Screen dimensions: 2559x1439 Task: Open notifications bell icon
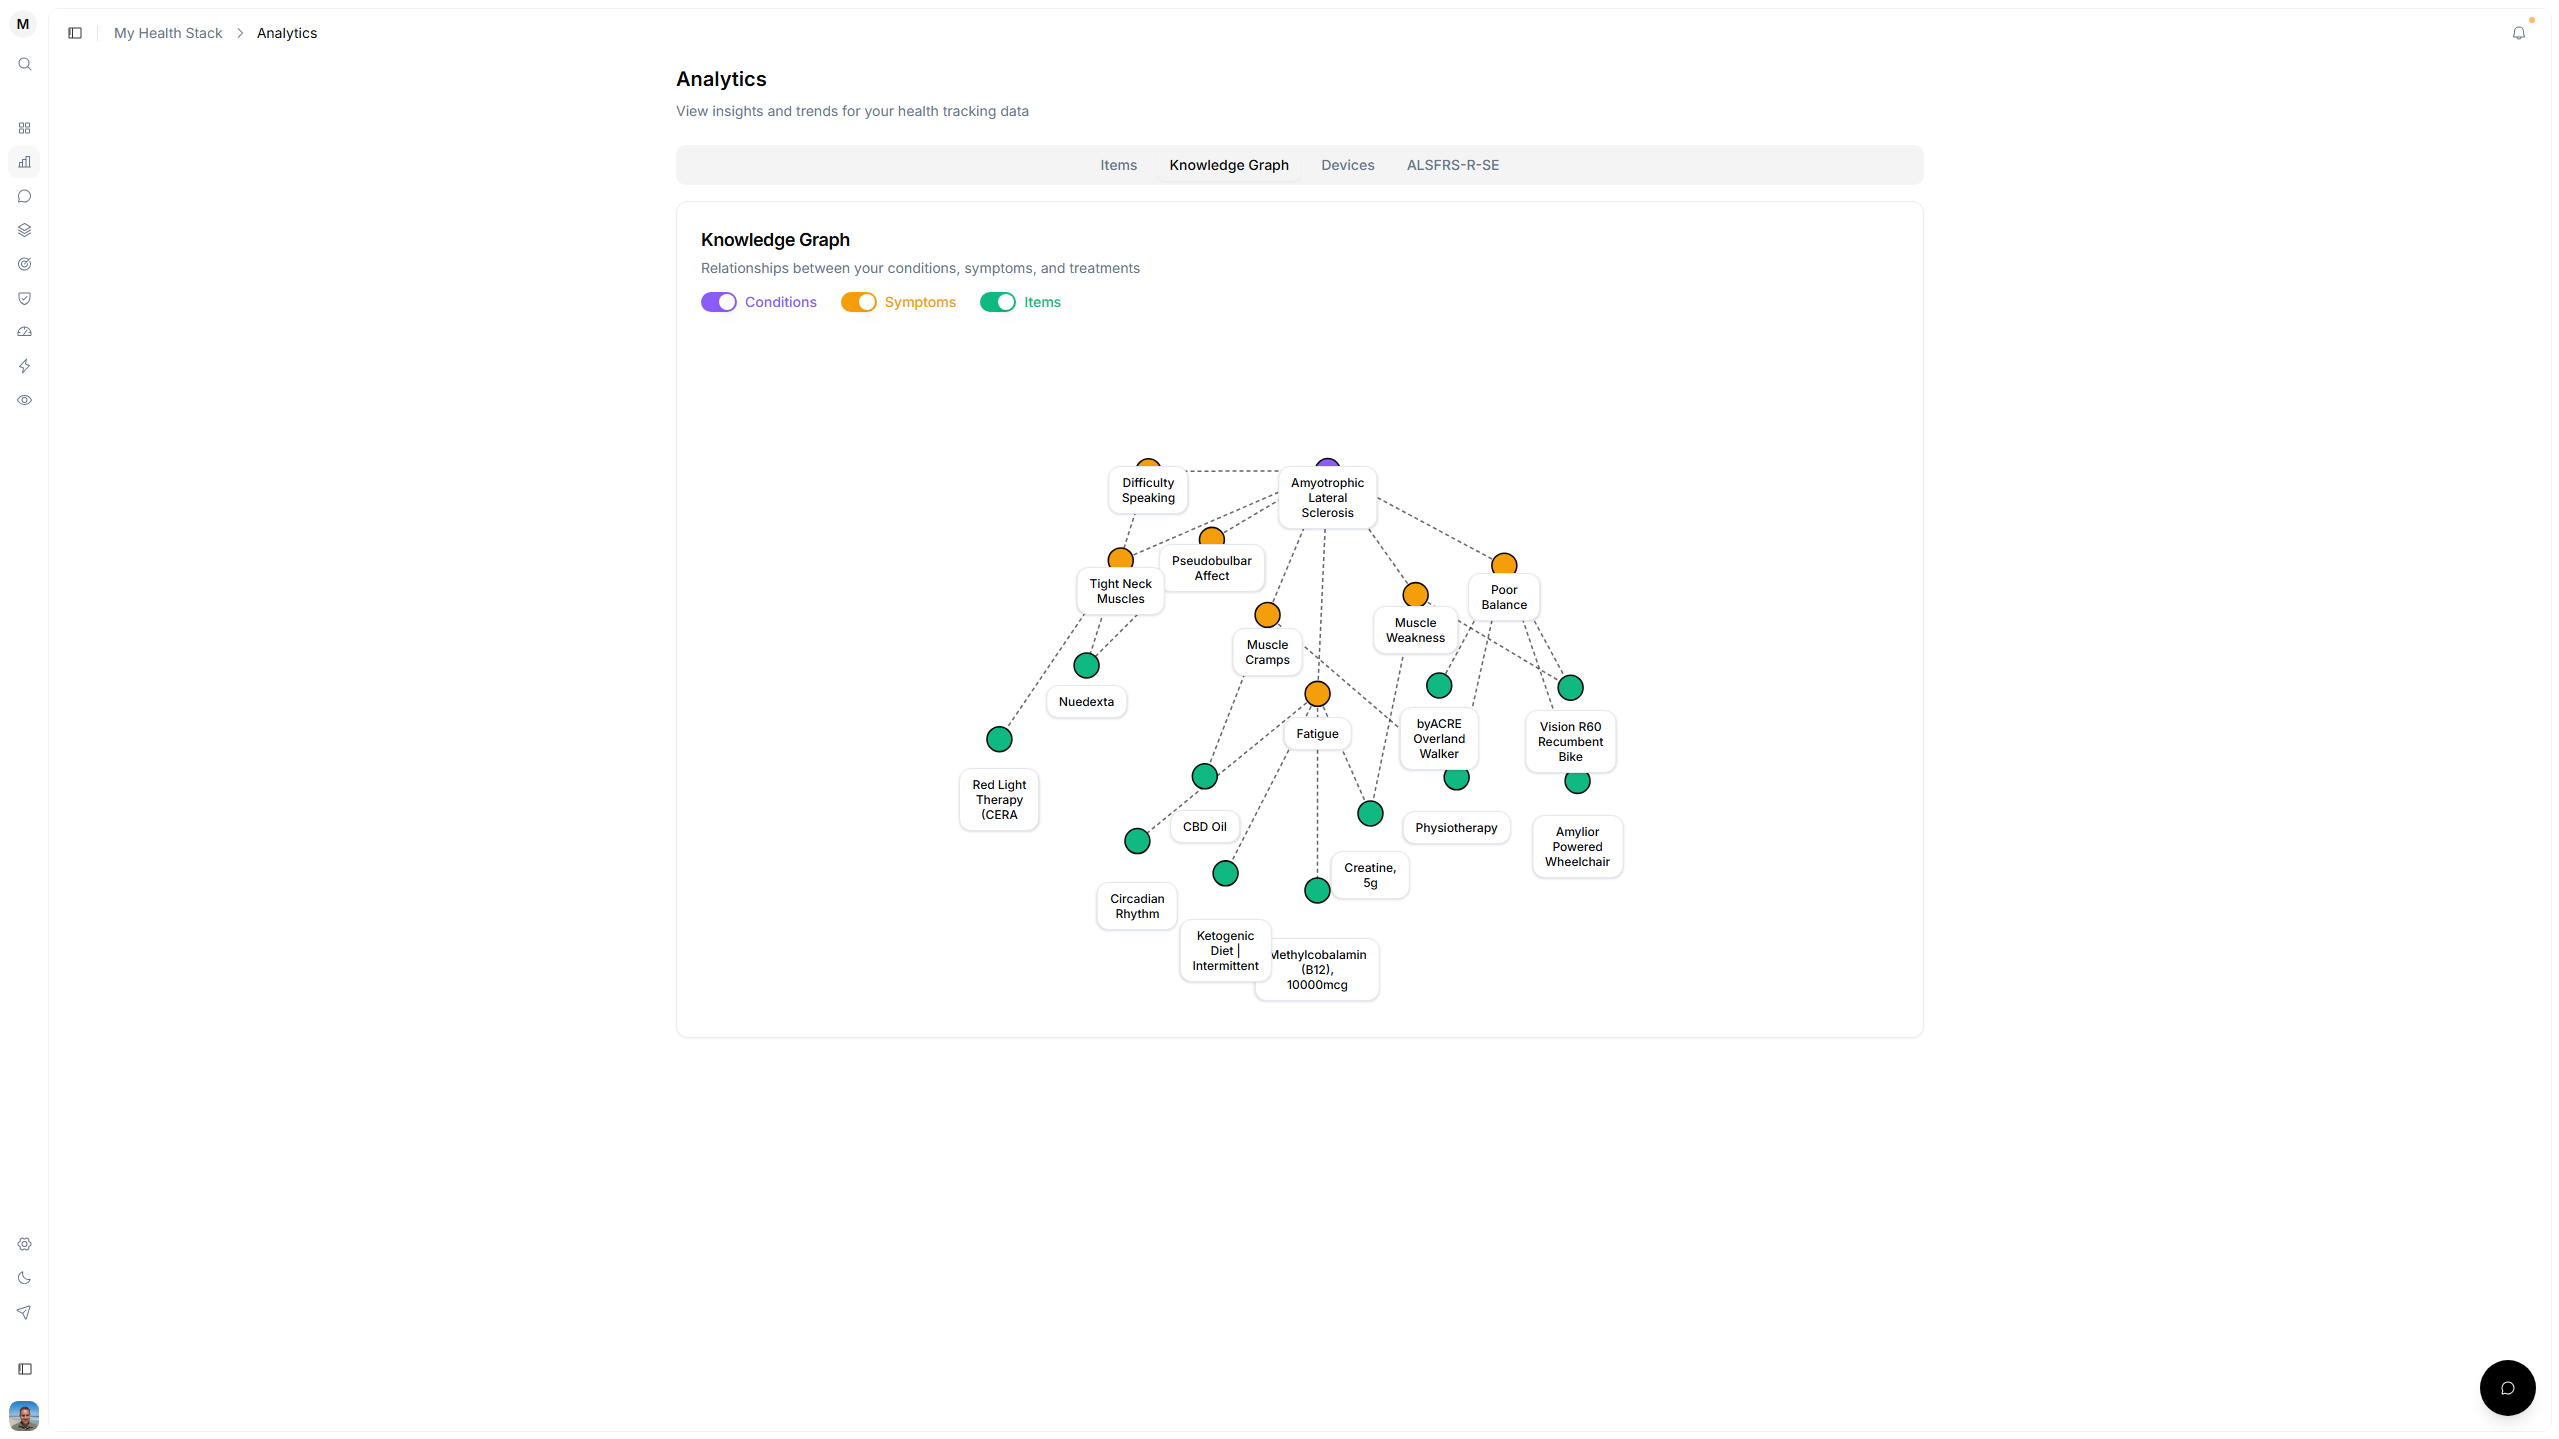(x=2518, y=33)
